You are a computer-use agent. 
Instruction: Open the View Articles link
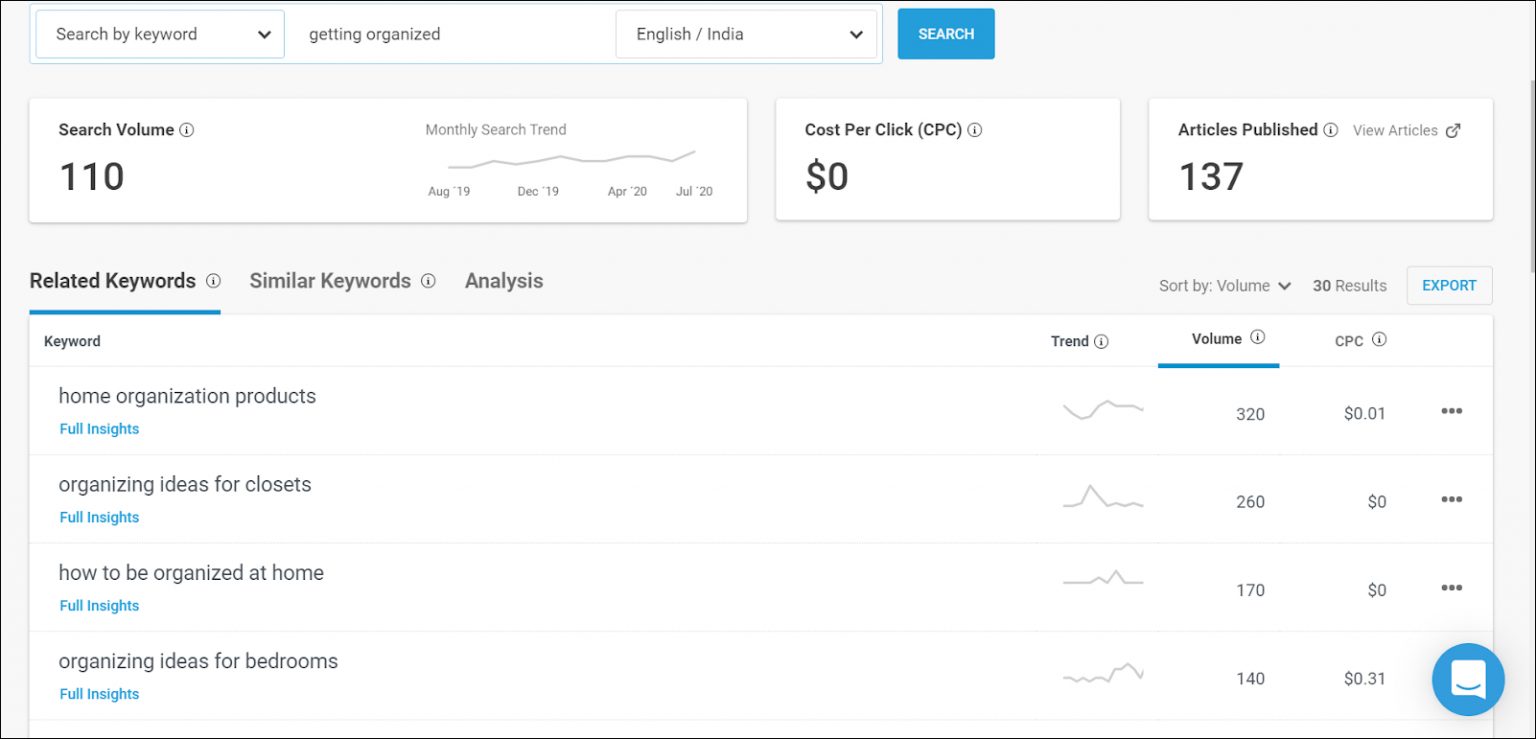[1406, 130]
